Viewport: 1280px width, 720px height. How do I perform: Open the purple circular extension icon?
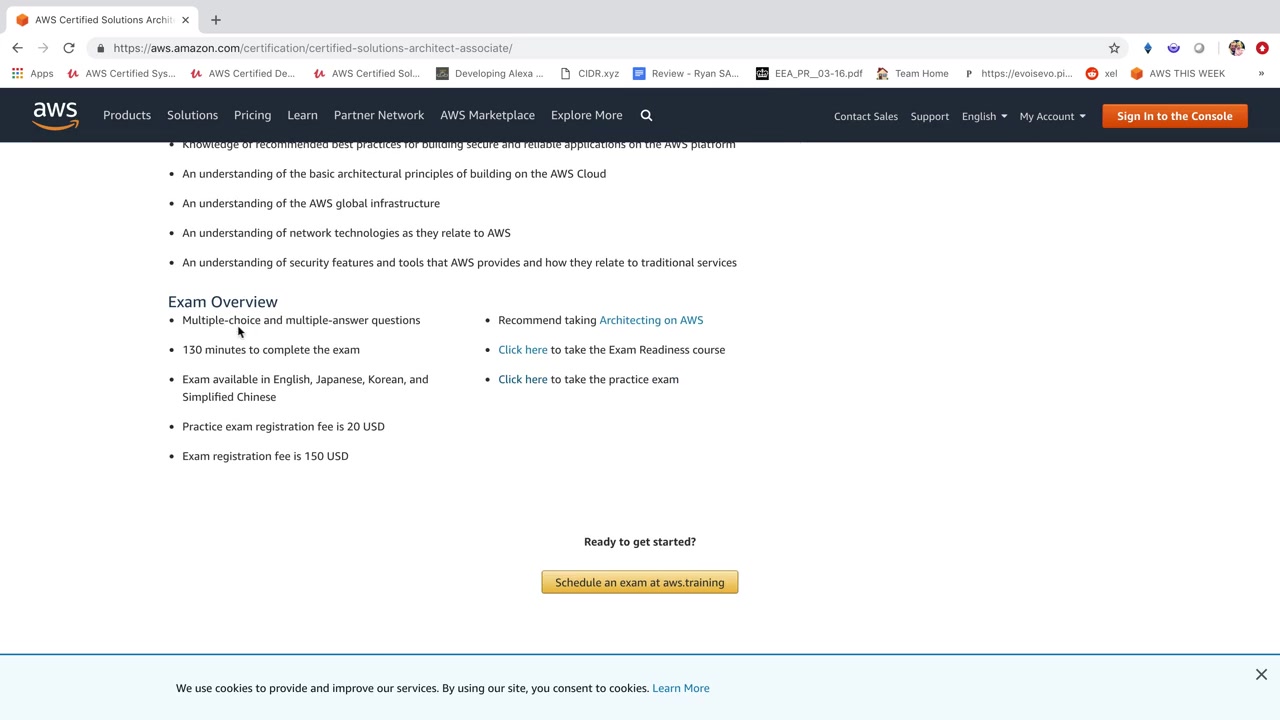1174,48
